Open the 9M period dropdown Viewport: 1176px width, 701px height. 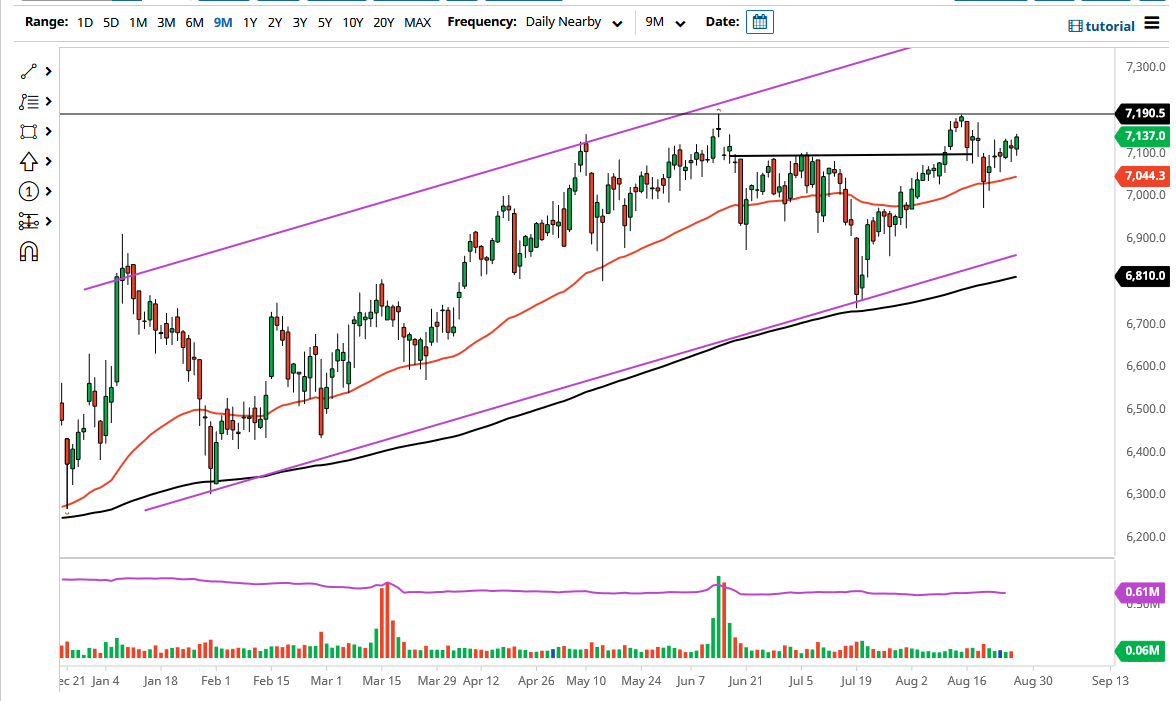click(665, 21)
